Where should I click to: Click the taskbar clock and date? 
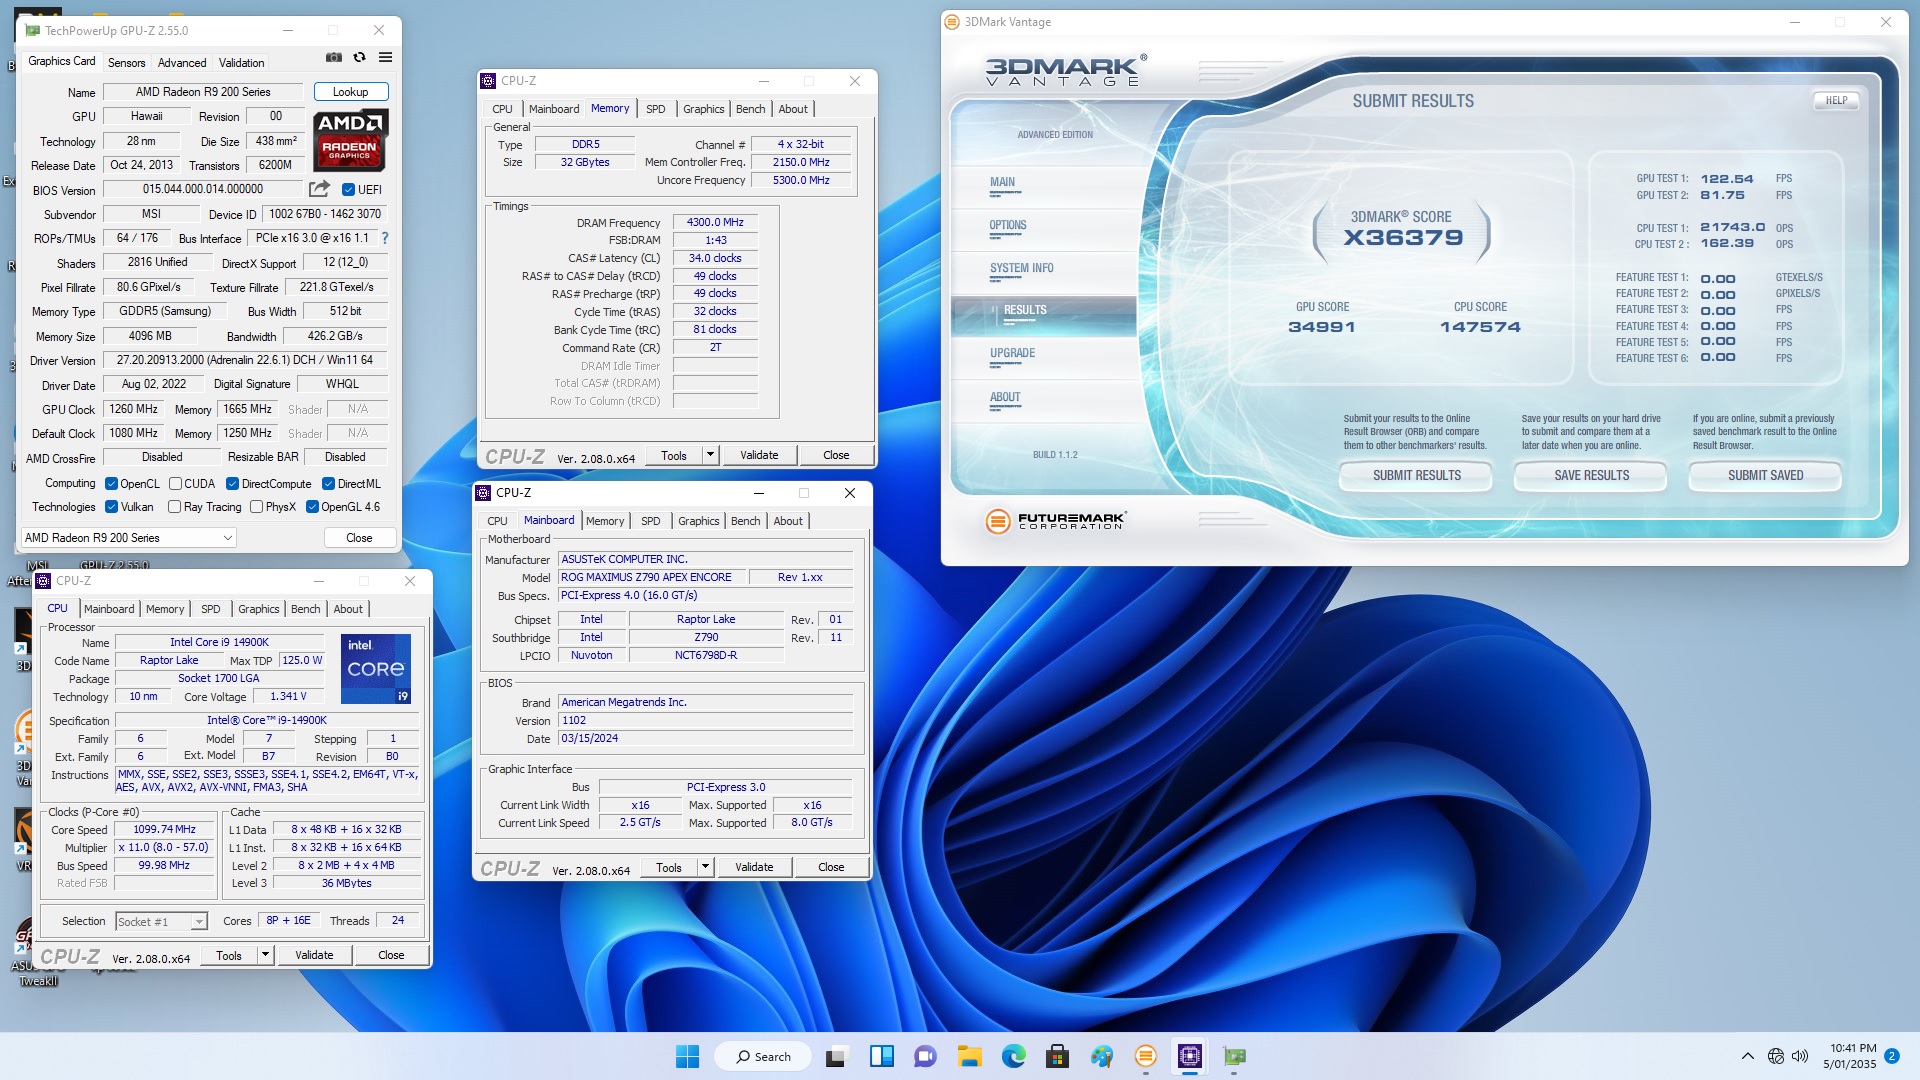(x=1849, y=1056)
